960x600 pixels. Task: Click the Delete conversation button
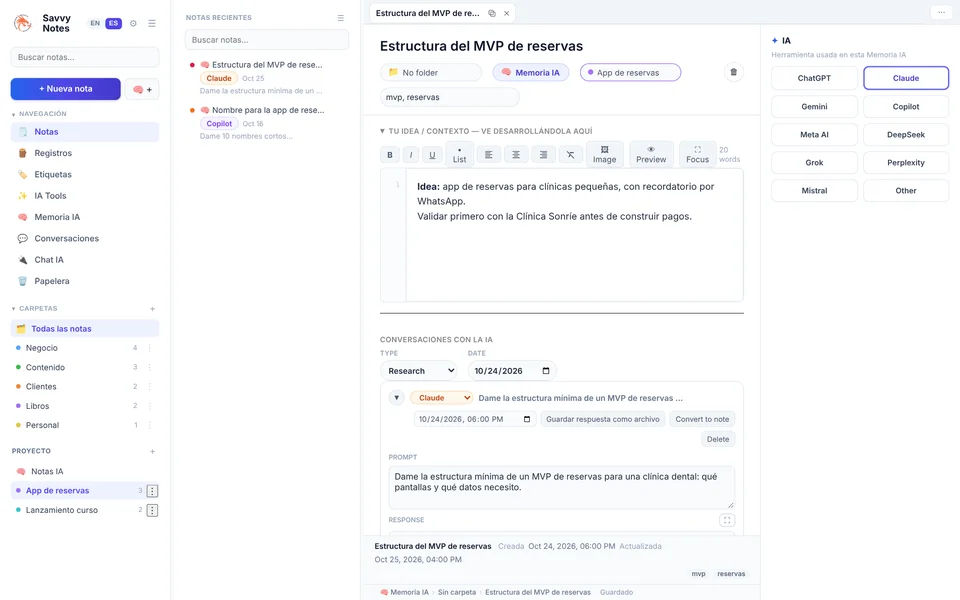point(718,439)
